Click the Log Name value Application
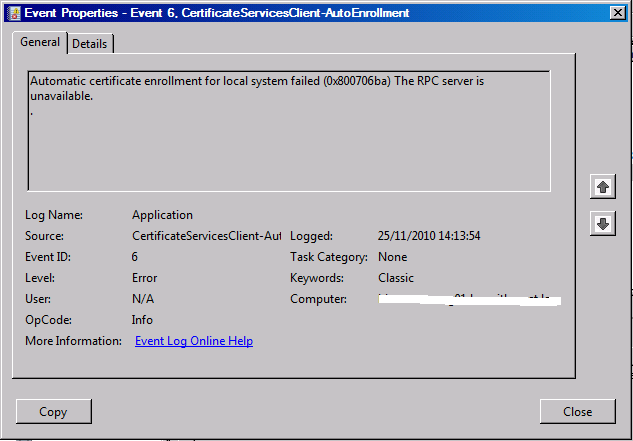The image size is (633, 441). [162, 215]
